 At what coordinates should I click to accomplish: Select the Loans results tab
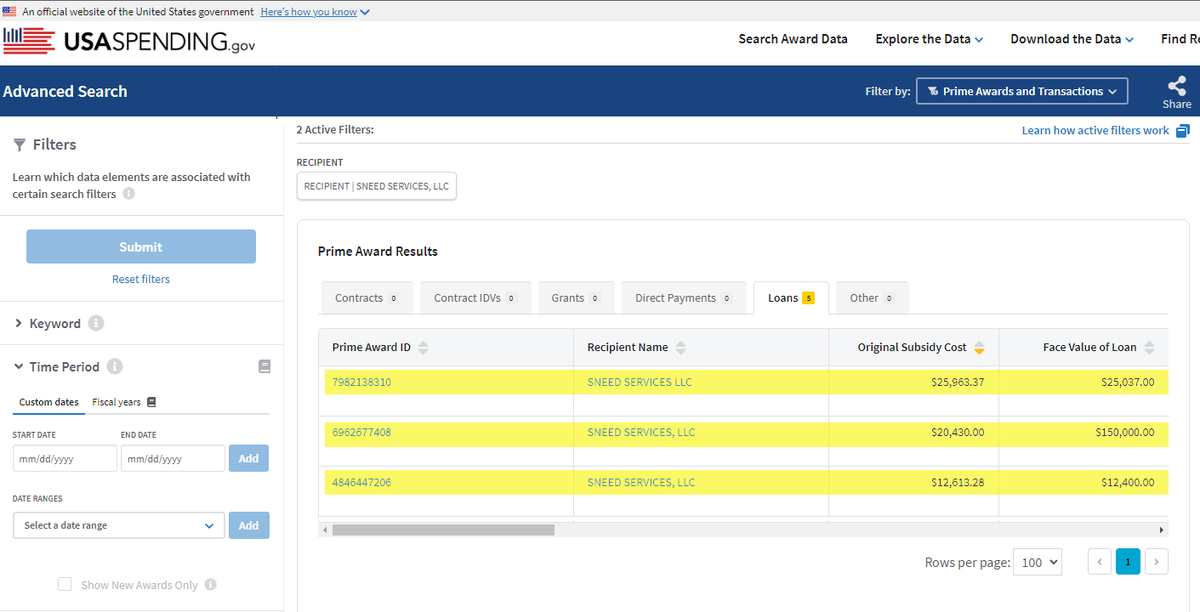coord(791,298)
